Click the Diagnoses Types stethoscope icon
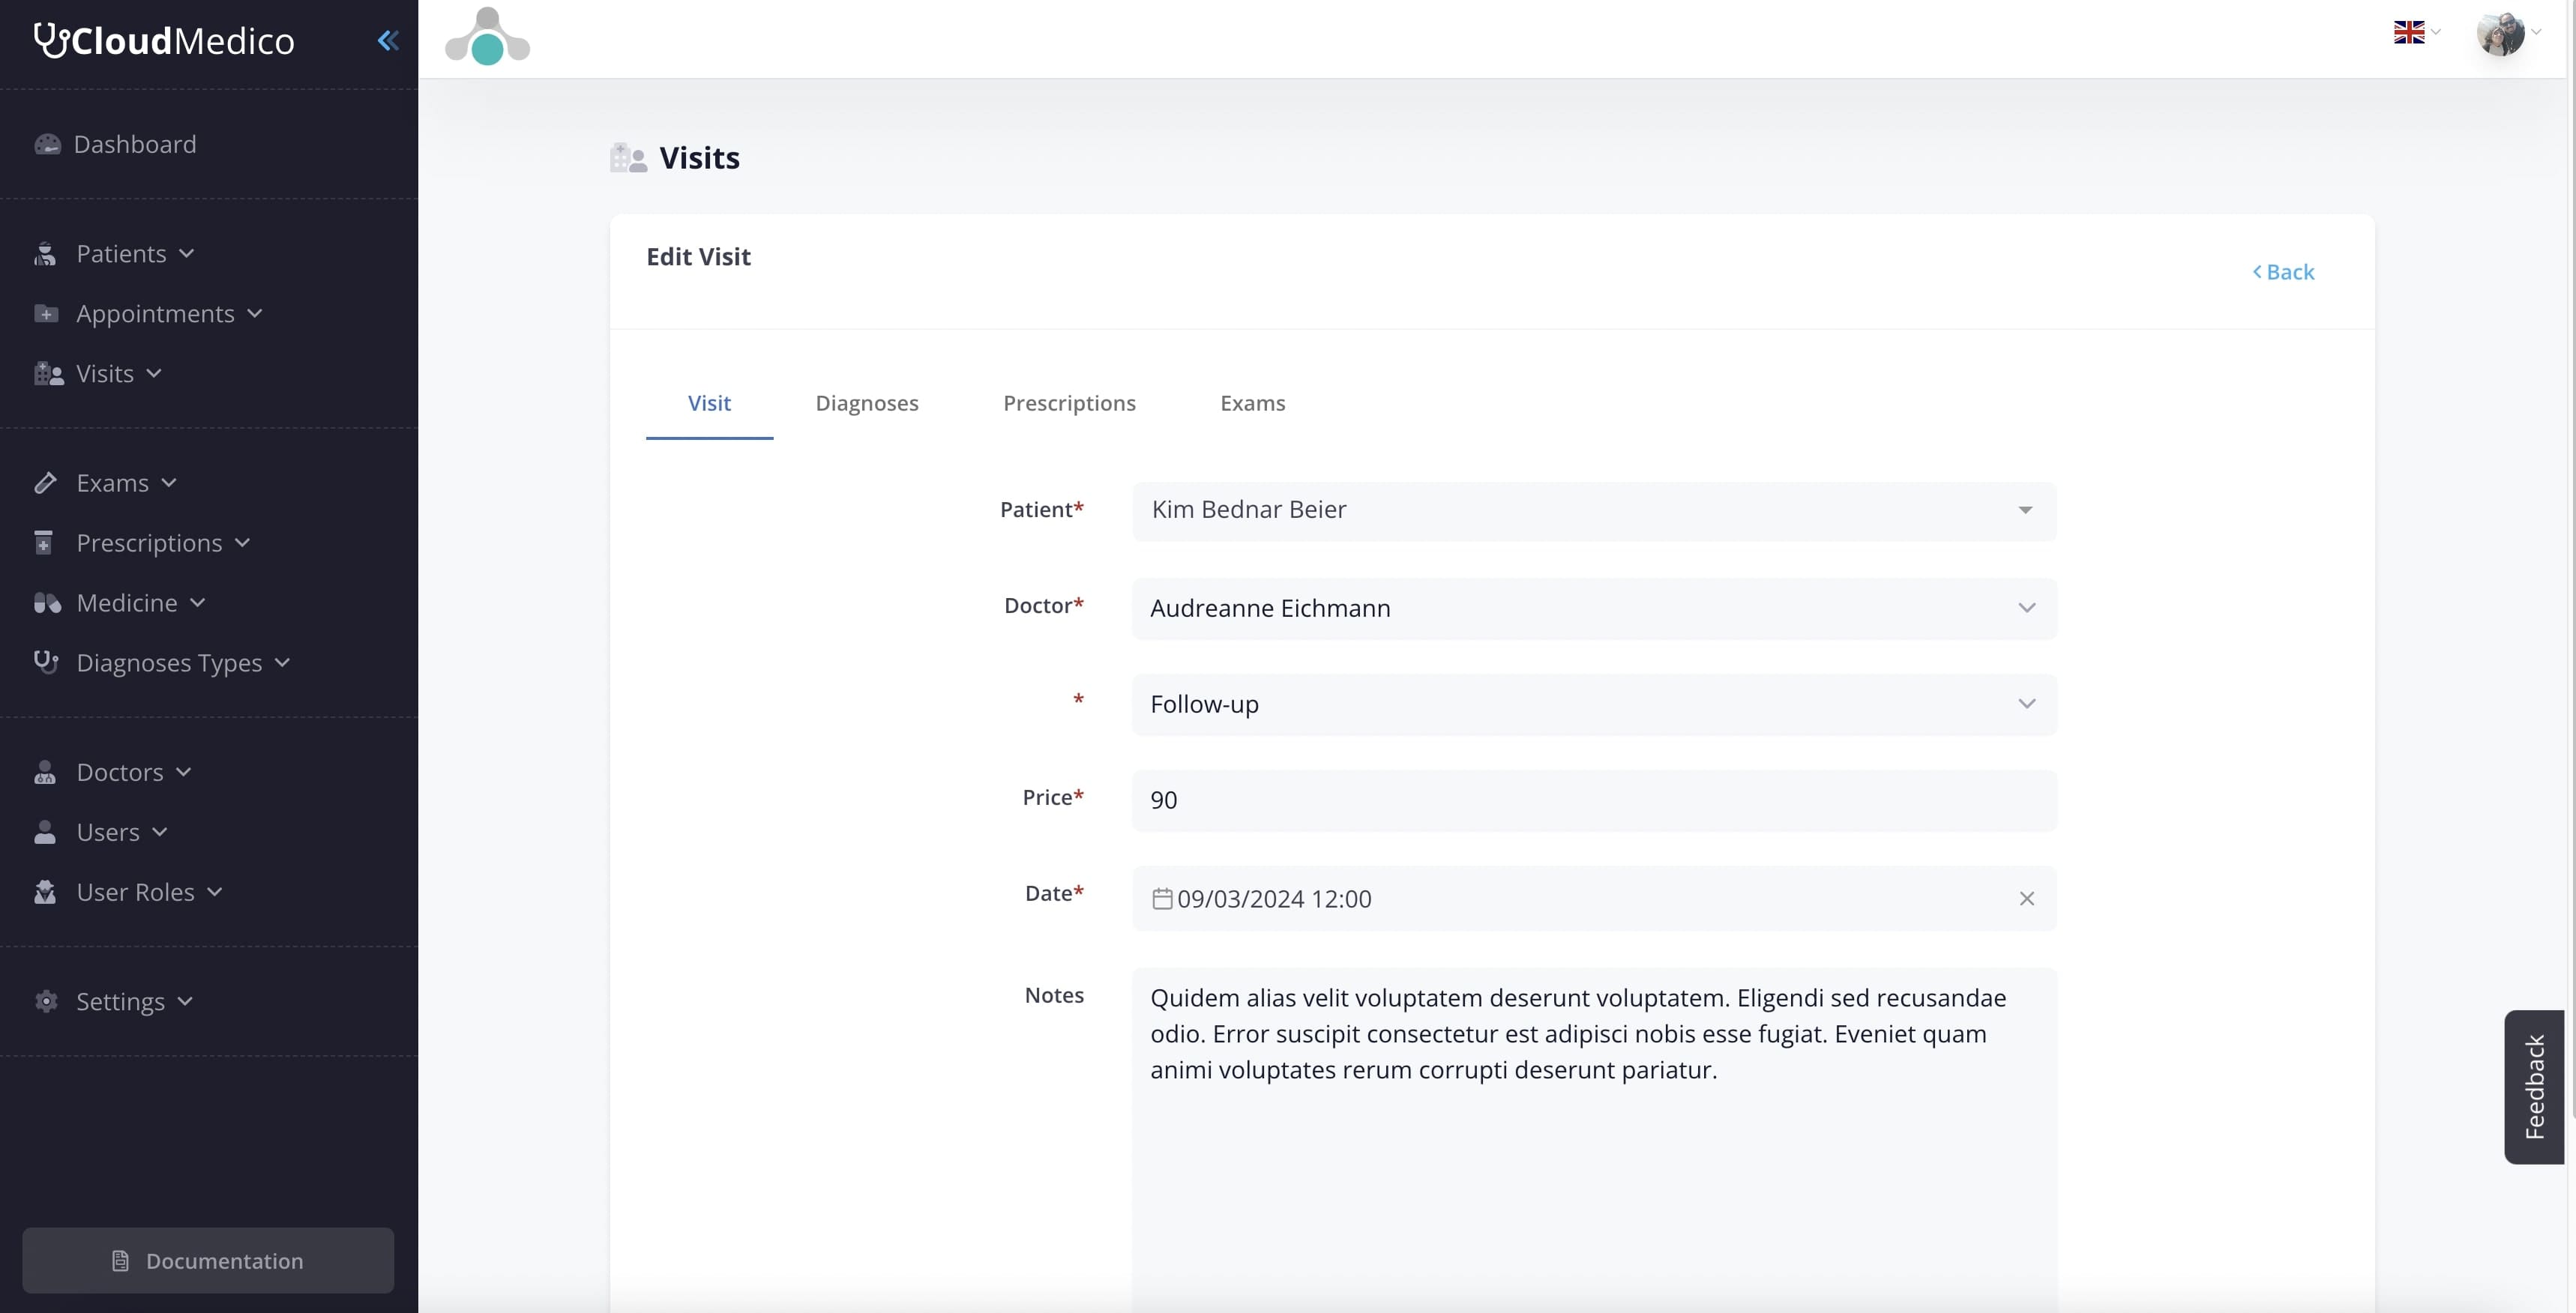 pos(47,662)
